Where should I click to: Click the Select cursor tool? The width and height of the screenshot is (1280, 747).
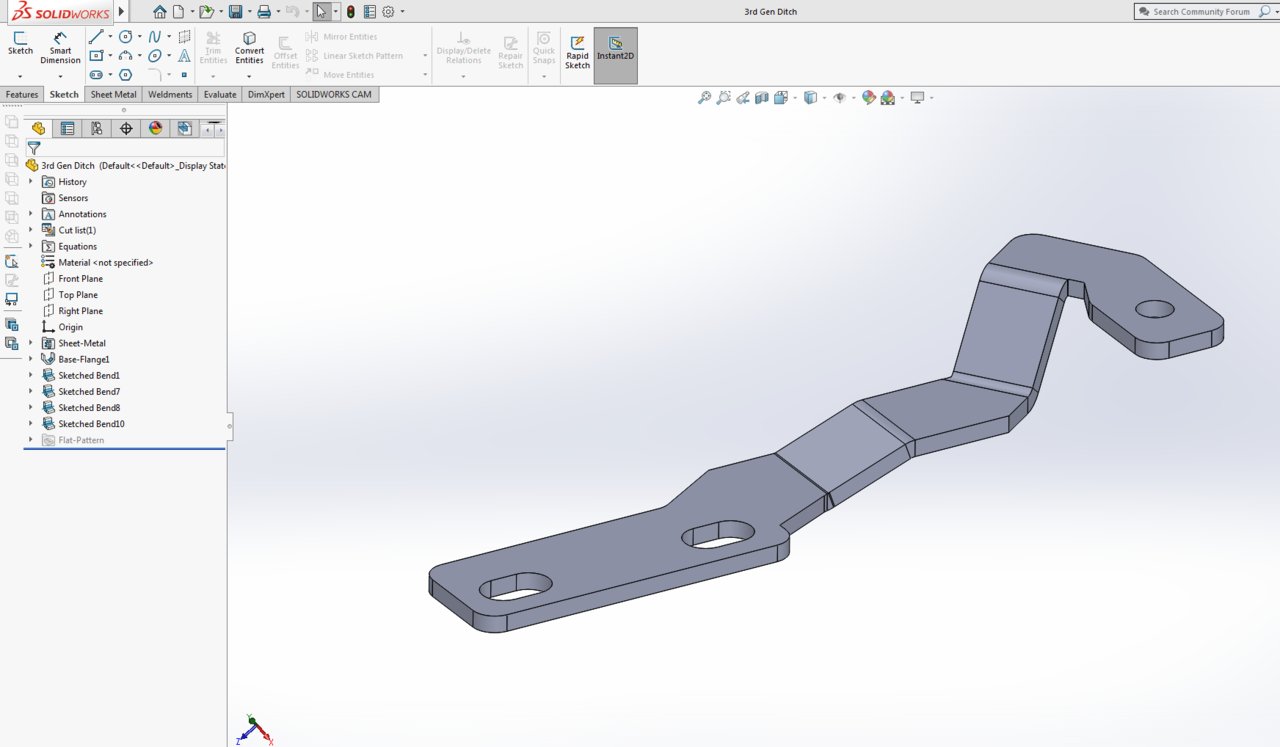321,12
